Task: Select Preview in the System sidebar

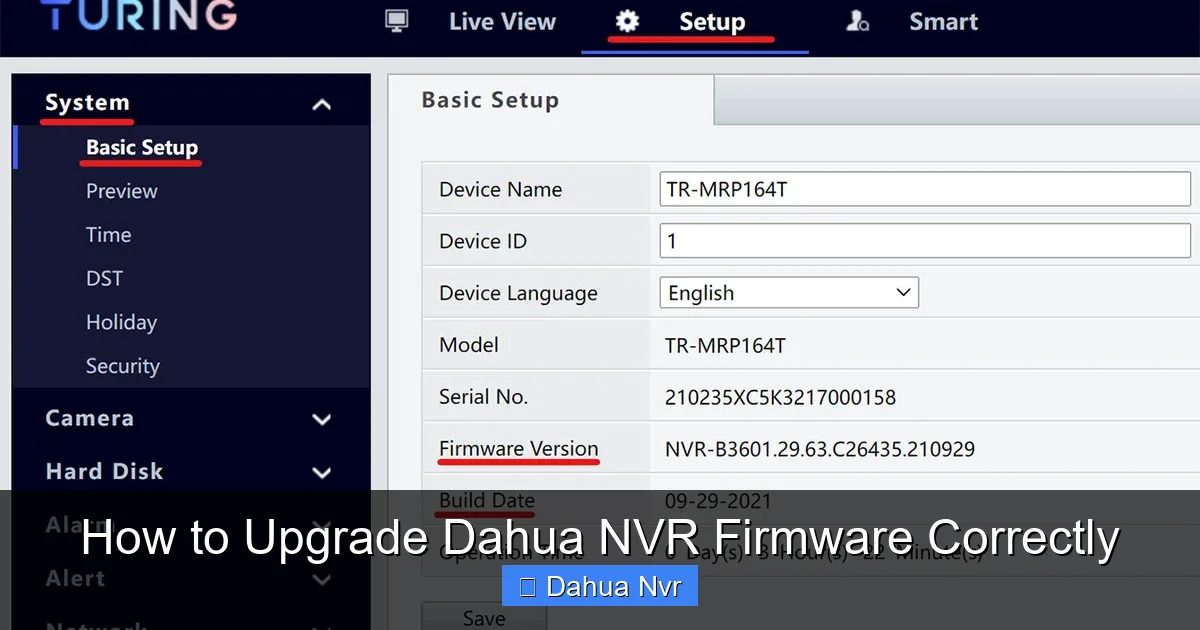Action: [x=121, y=190]
